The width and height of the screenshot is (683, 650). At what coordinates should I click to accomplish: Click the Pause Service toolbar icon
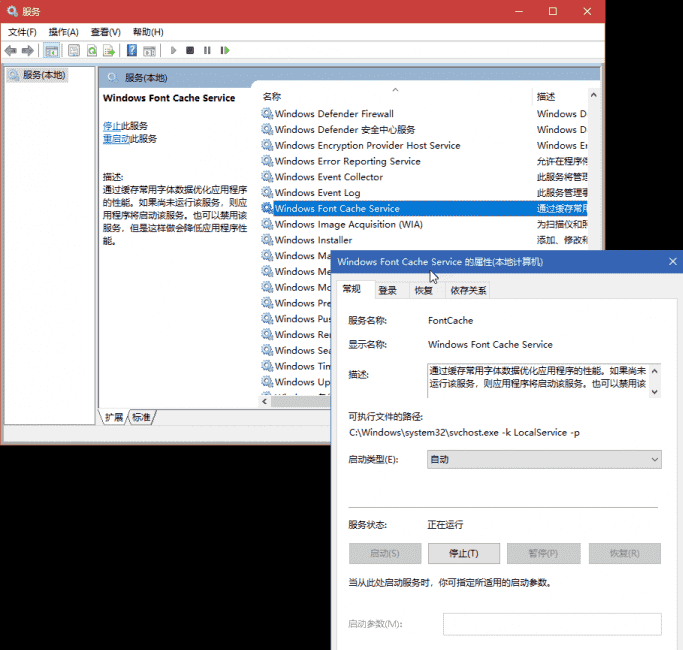pyautogui.click(x=207, y=51)
